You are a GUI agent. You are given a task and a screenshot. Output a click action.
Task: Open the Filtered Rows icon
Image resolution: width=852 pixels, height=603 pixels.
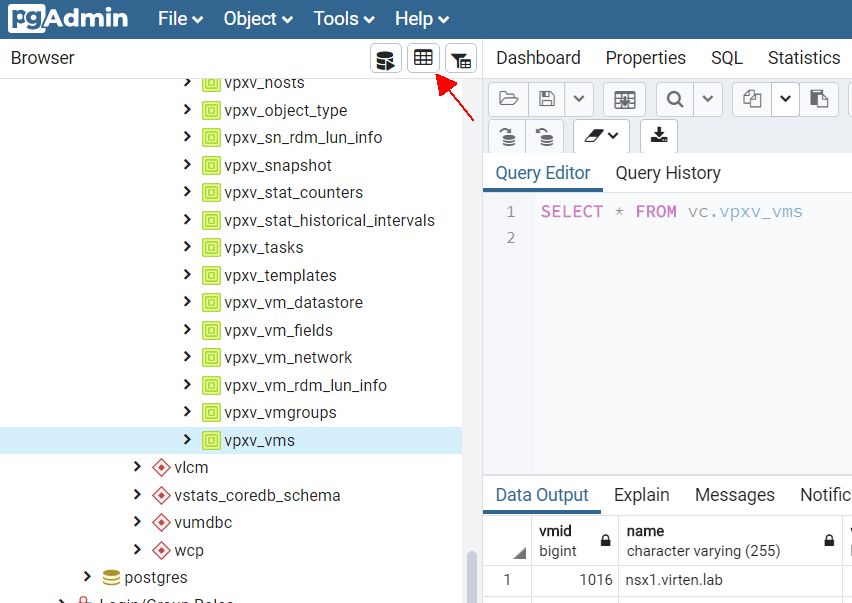pyautogui.click(x=461, y=59)
